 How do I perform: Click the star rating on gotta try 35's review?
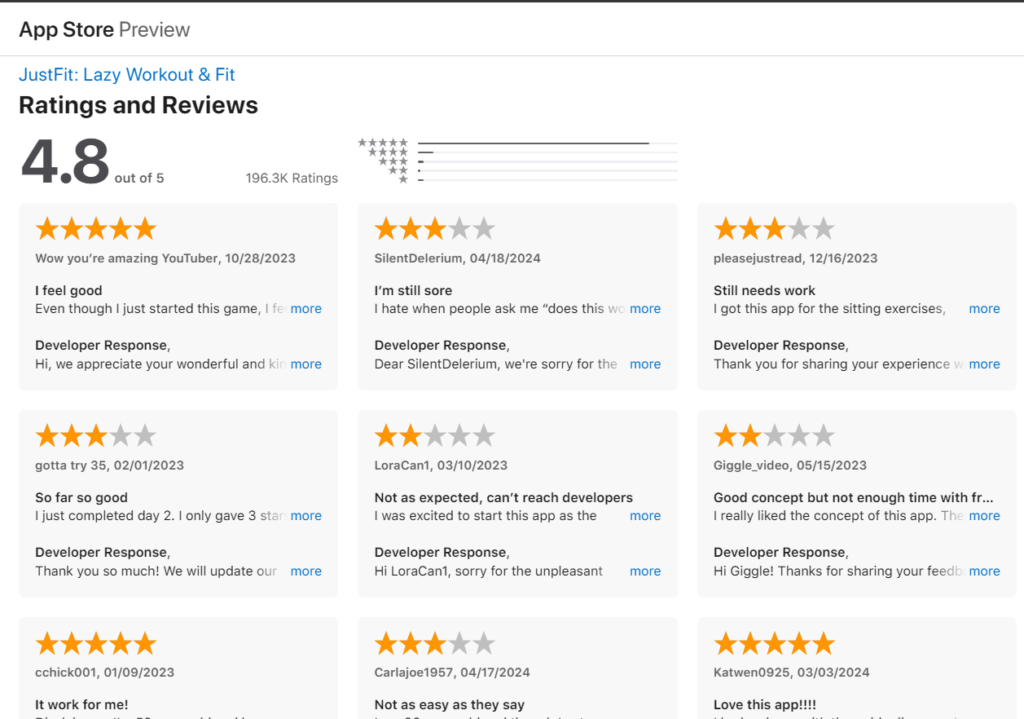[96, 436]
